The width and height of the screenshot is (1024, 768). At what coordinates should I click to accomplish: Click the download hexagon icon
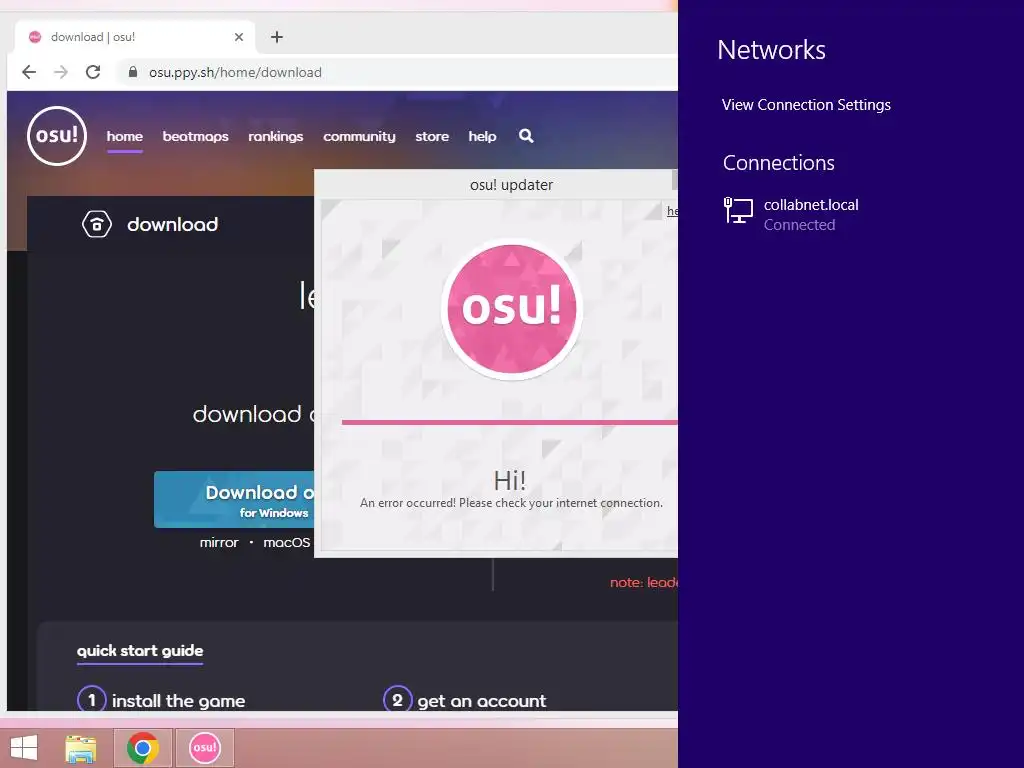click(97, 224)
